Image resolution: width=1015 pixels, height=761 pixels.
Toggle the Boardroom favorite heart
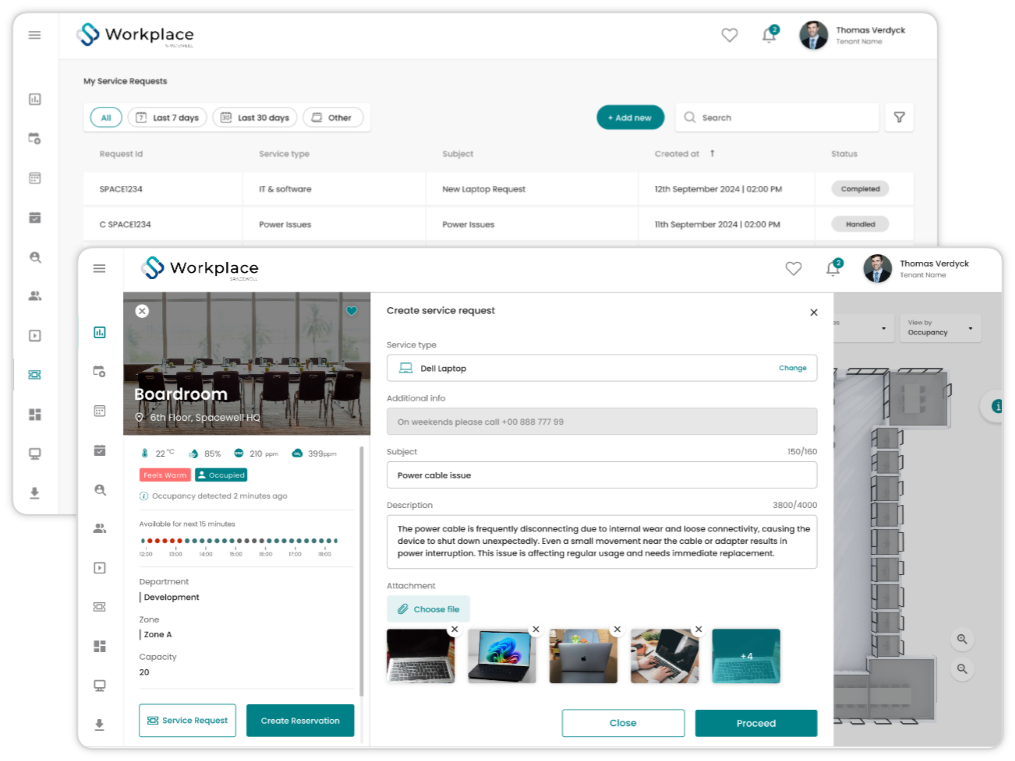click(x=351, y=311)
